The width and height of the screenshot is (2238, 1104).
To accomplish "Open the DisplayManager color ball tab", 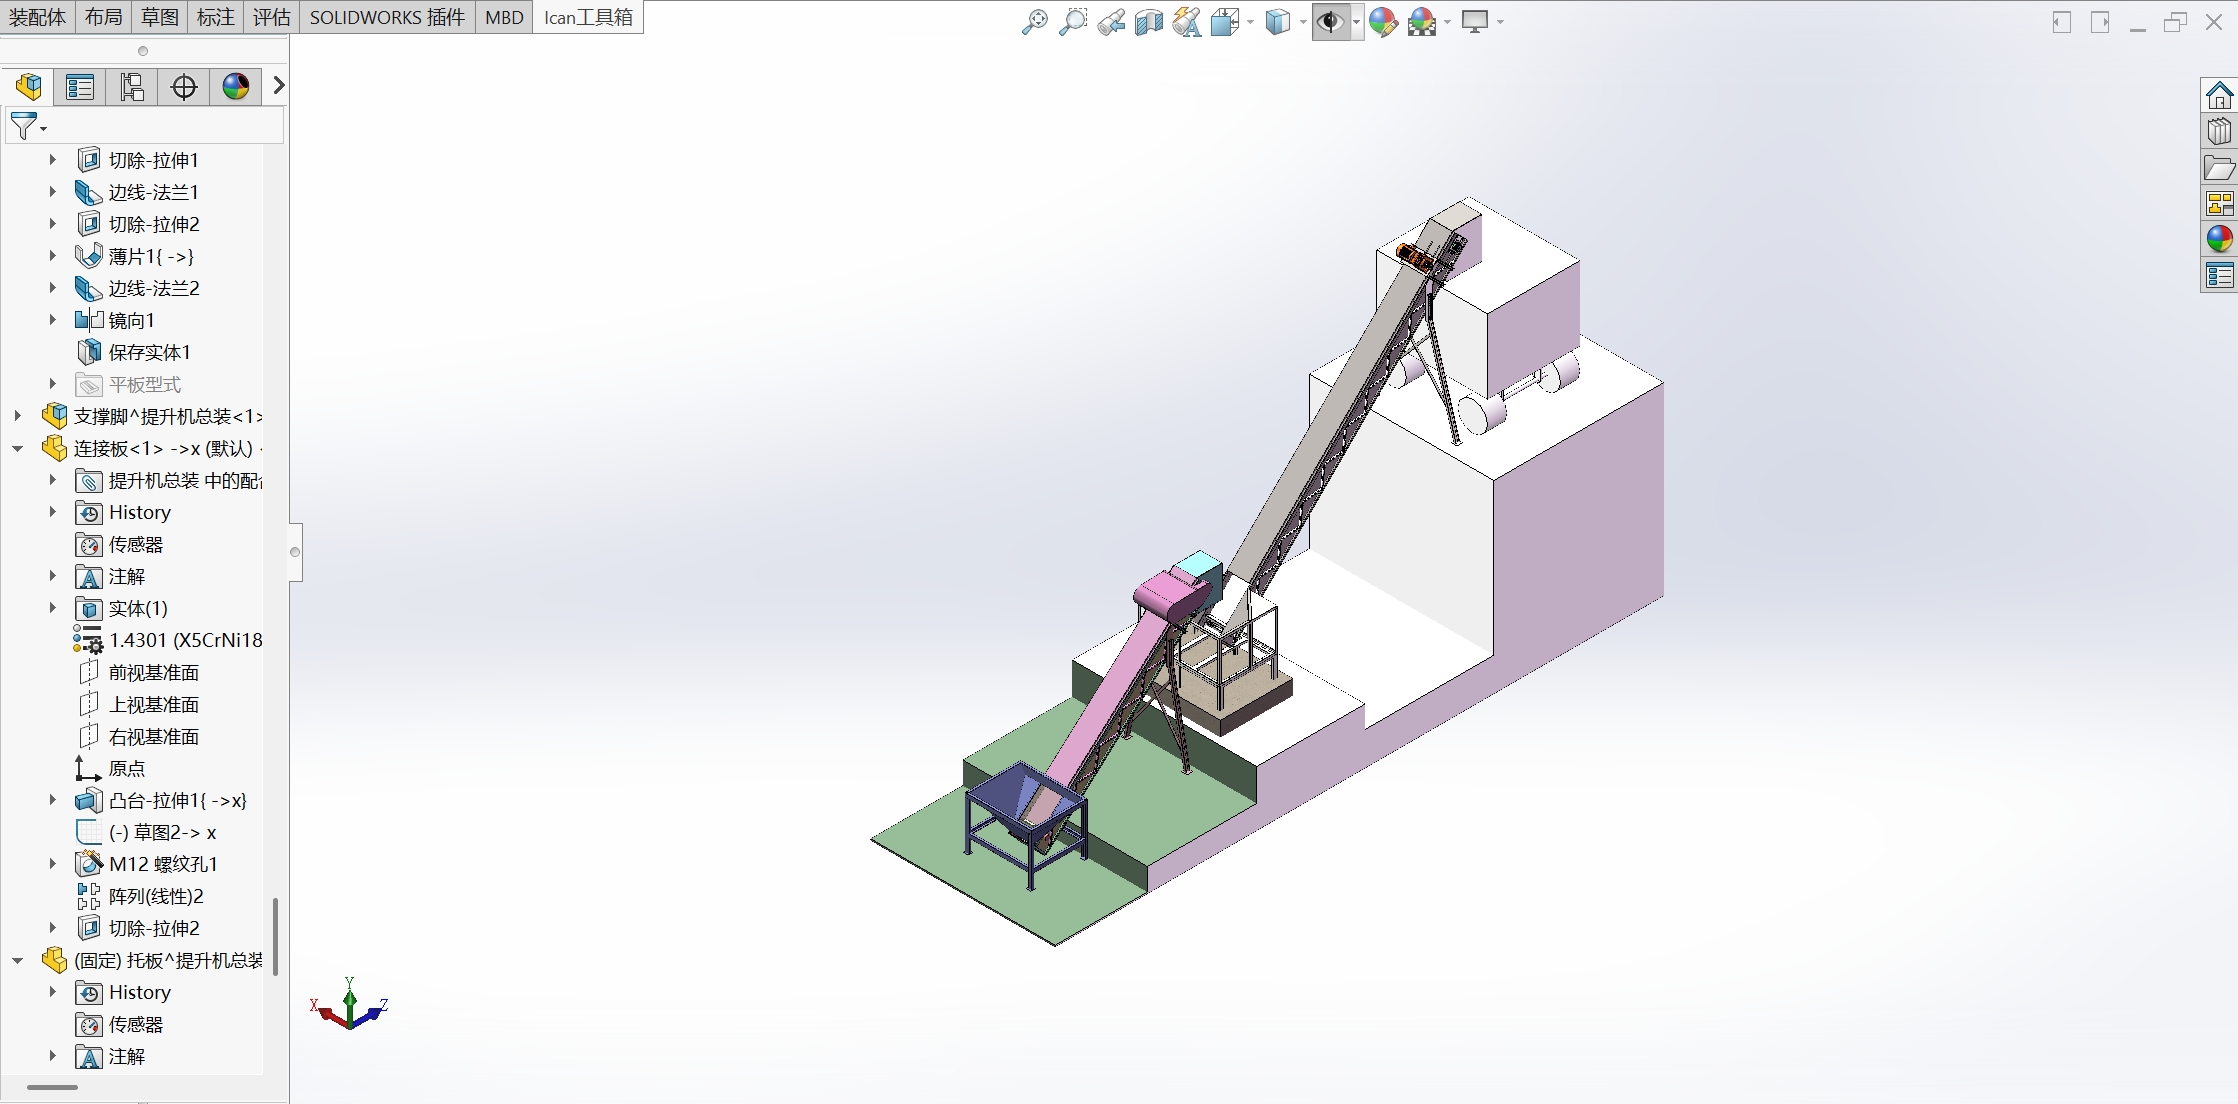I will tap(236, 87).
